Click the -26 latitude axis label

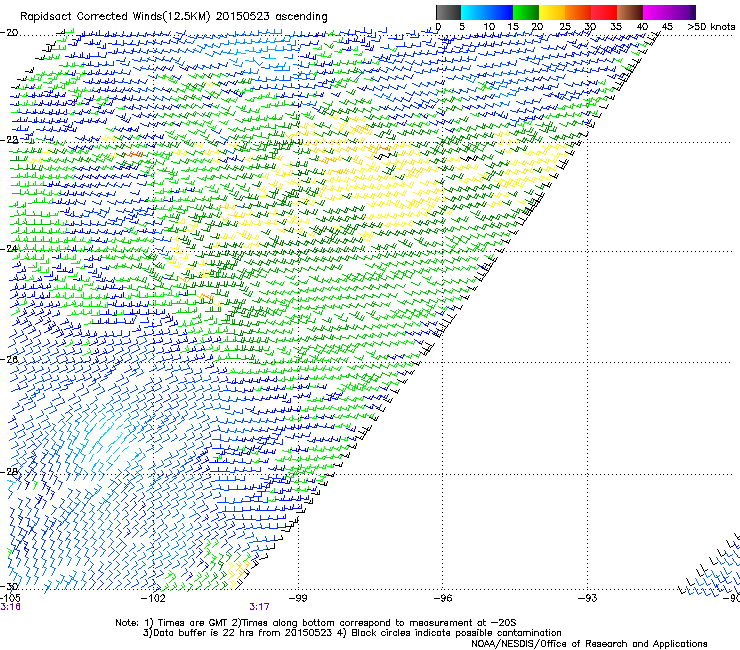pyautogui.click(x=9, y=360)
